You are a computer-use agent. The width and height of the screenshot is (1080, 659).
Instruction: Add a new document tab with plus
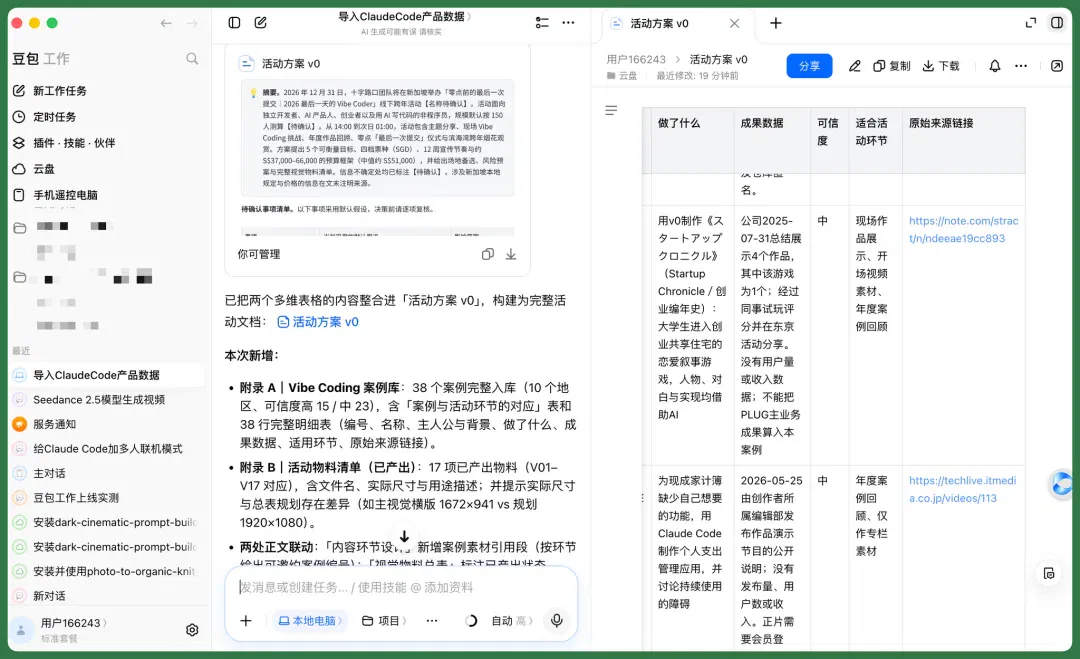pyautogui.click(x=776, y=23)
